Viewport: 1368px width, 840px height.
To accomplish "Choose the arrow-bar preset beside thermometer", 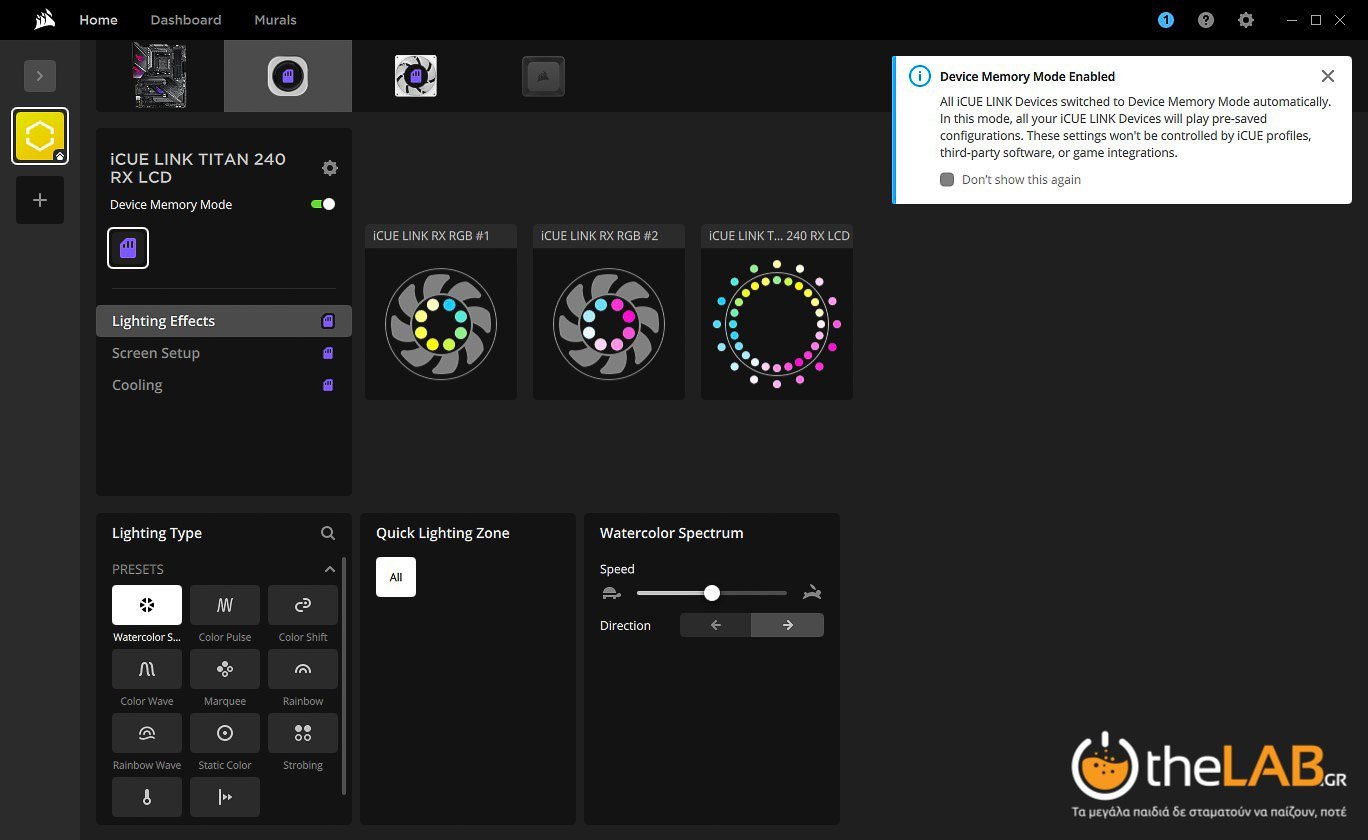I will (225, 797).
